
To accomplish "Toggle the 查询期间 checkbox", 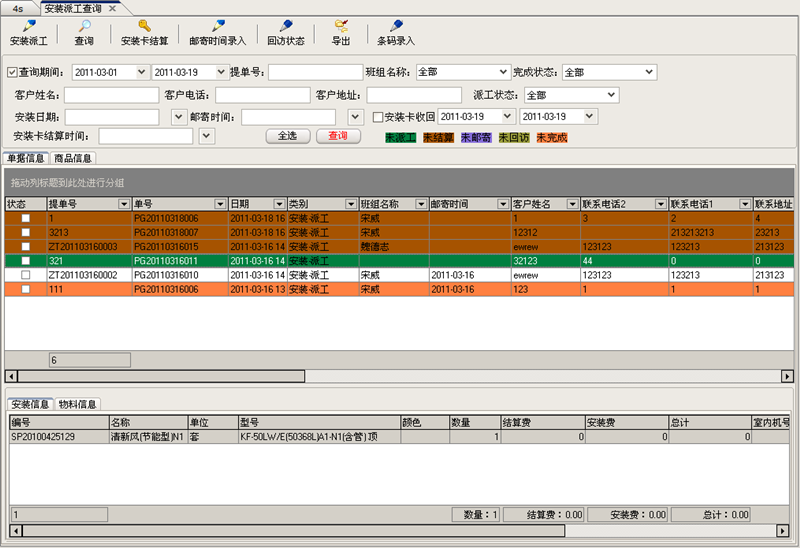I will [x=12, y=73].
